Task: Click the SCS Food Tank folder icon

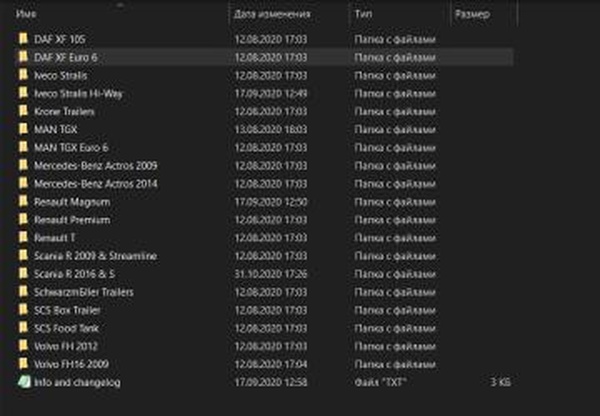Action: click(24, 327)
